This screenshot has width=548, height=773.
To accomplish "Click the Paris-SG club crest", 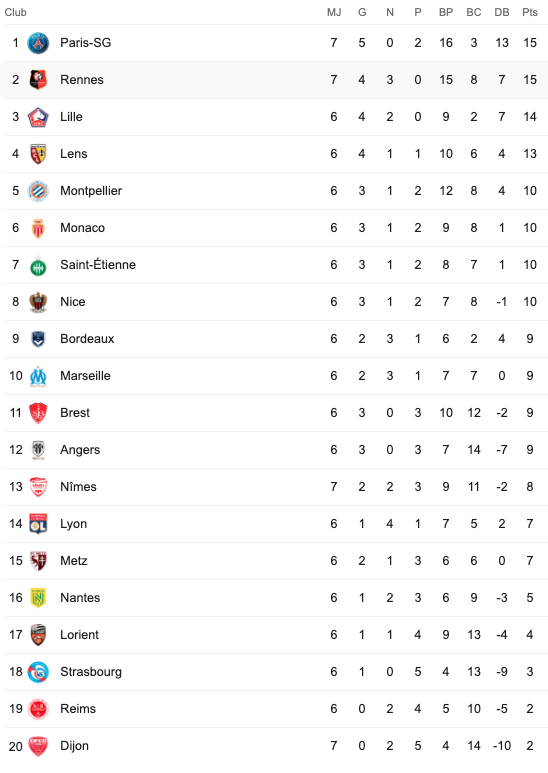I will [38, 43].
